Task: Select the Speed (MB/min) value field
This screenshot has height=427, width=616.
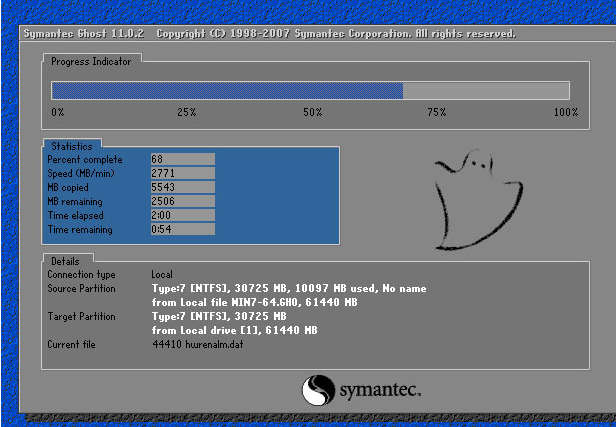Action: tap(181, 173)
